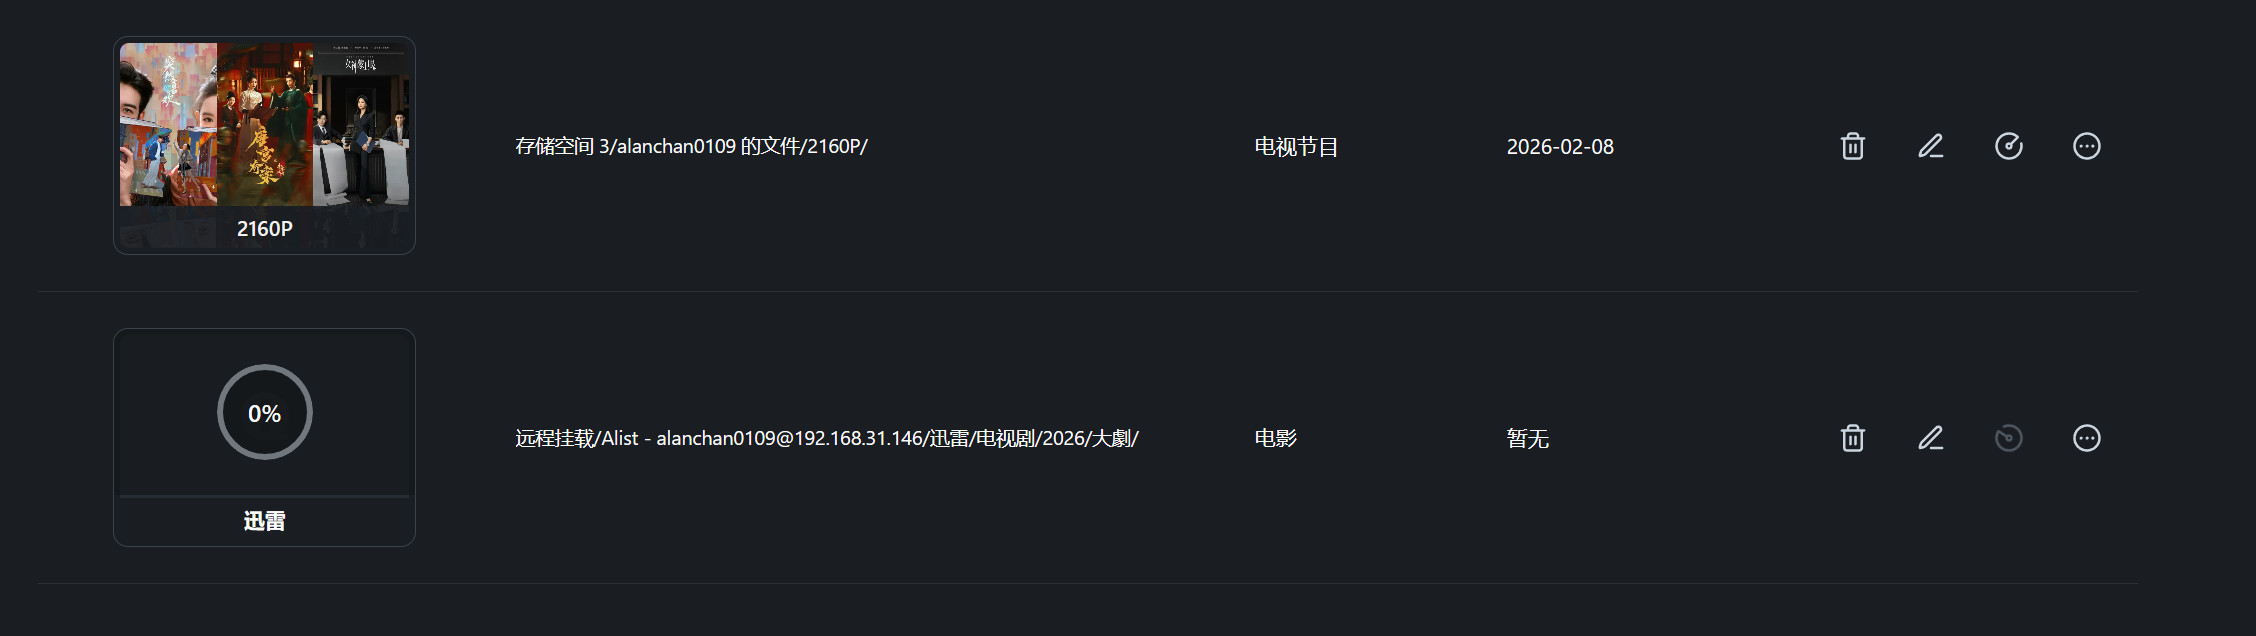Select the pencil edit icon on bottom row
Image resolution: width=2256 pixels, height=636 pixels.
coord(1930,437)
